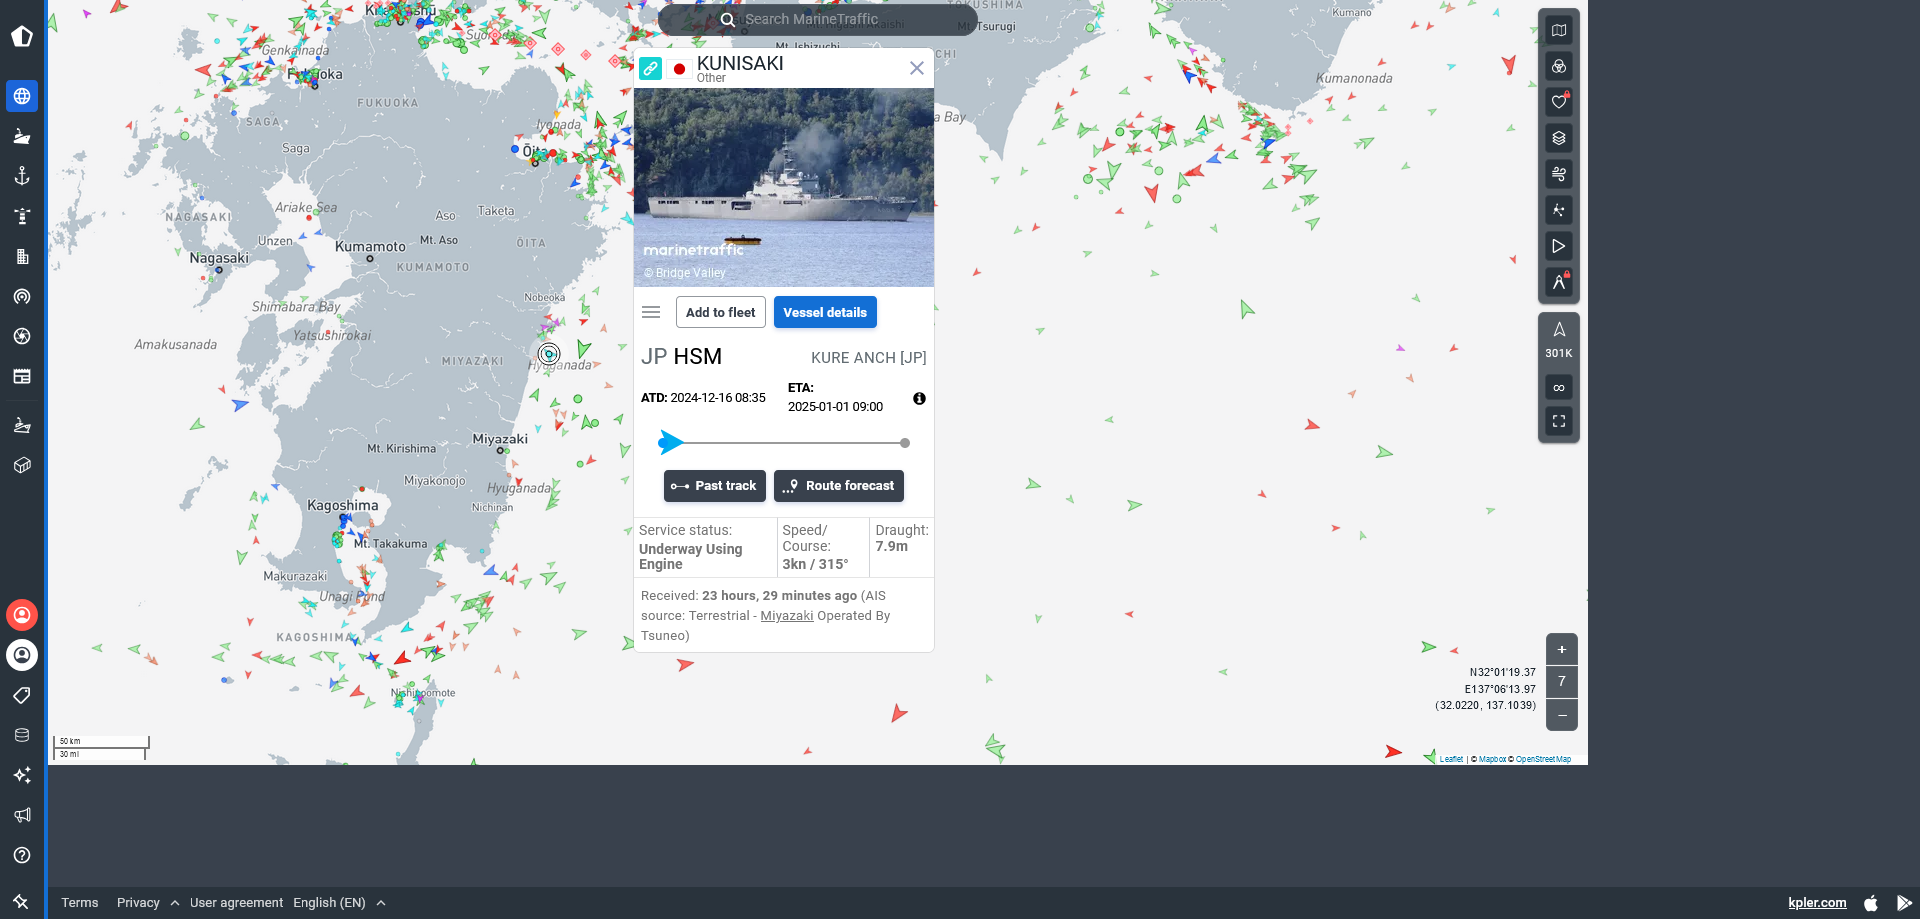Click the voyage progress arrow marker

[671, 442]
